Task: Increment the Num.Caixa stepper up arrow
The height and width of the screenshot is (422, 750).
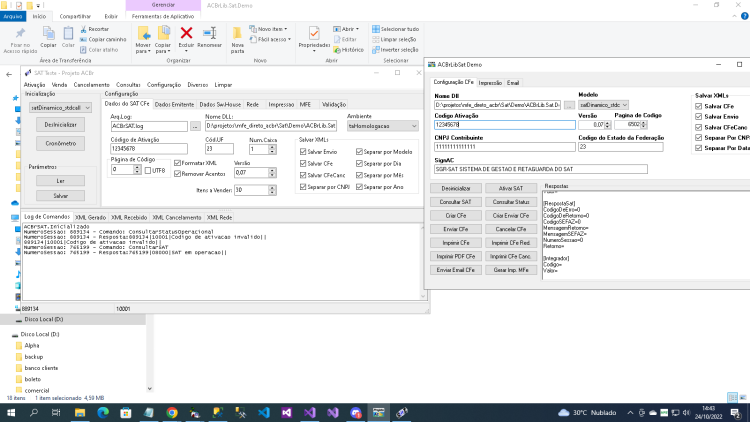Action: click(x=272, y=147)
